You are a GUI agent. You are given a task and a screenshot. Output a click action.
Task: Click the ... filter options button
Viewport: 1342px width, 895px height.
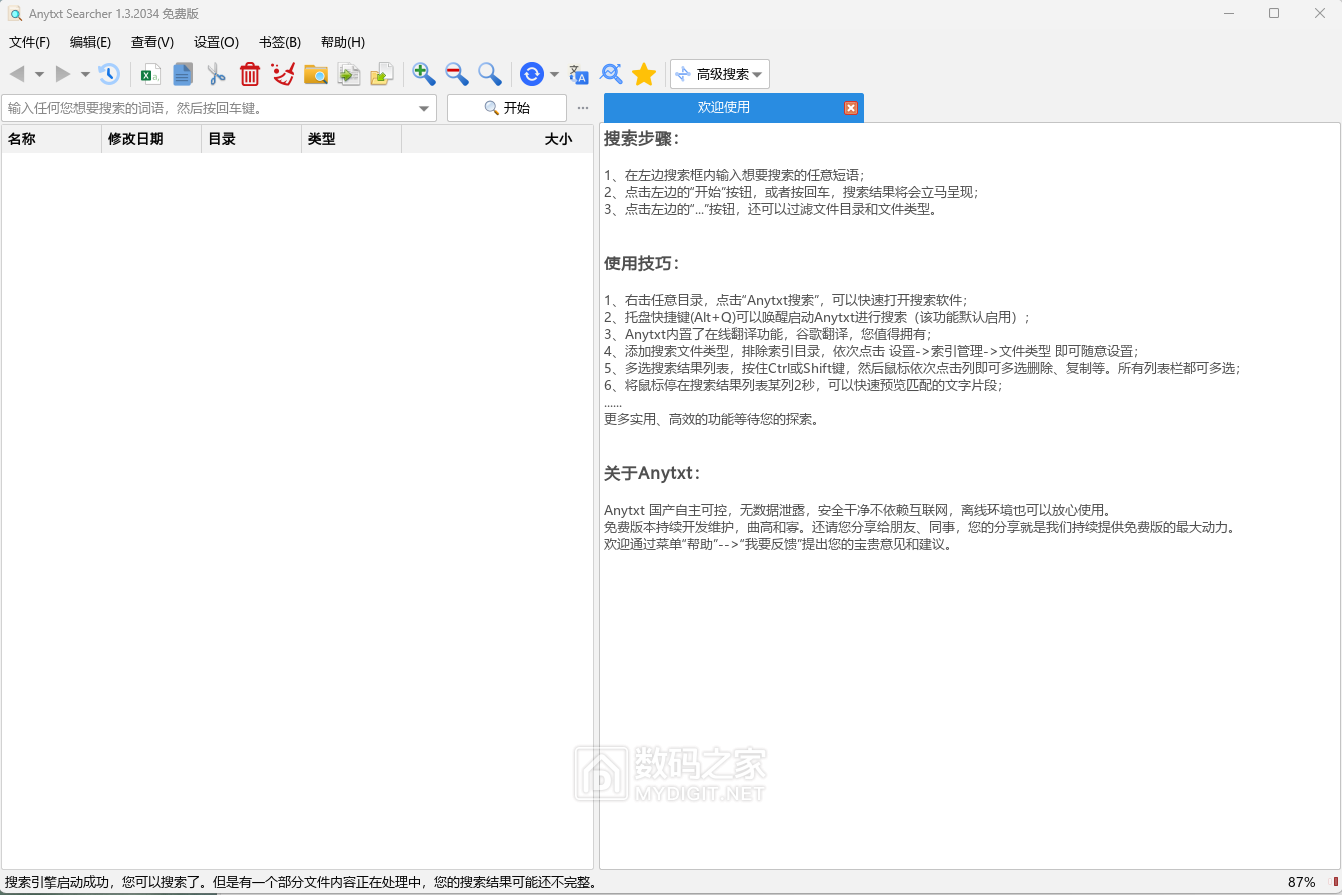(583, 108)
